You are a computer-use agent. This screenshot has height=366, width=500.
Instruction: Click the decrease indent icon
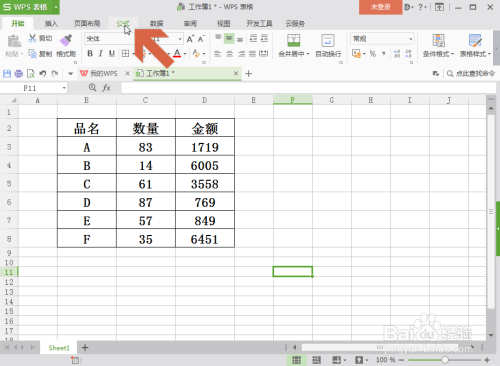(253, 39)
